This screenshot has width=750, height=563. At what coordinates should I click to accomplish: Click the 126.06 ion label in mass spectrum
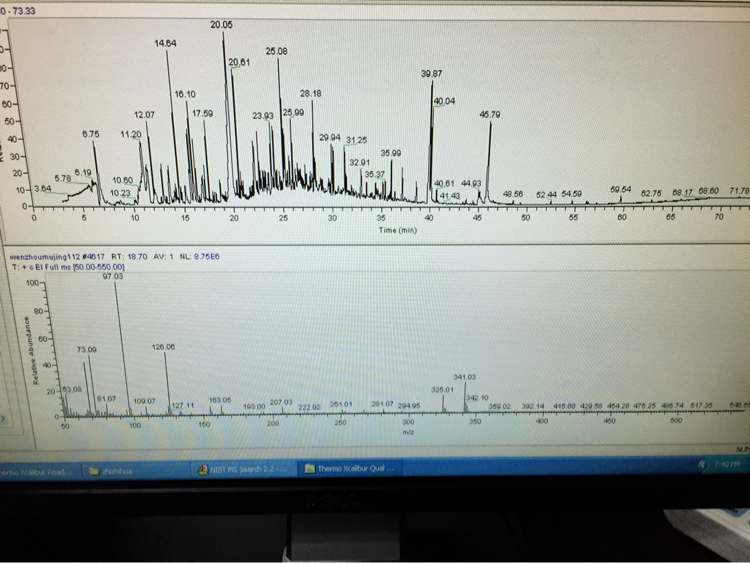(164, 347)
